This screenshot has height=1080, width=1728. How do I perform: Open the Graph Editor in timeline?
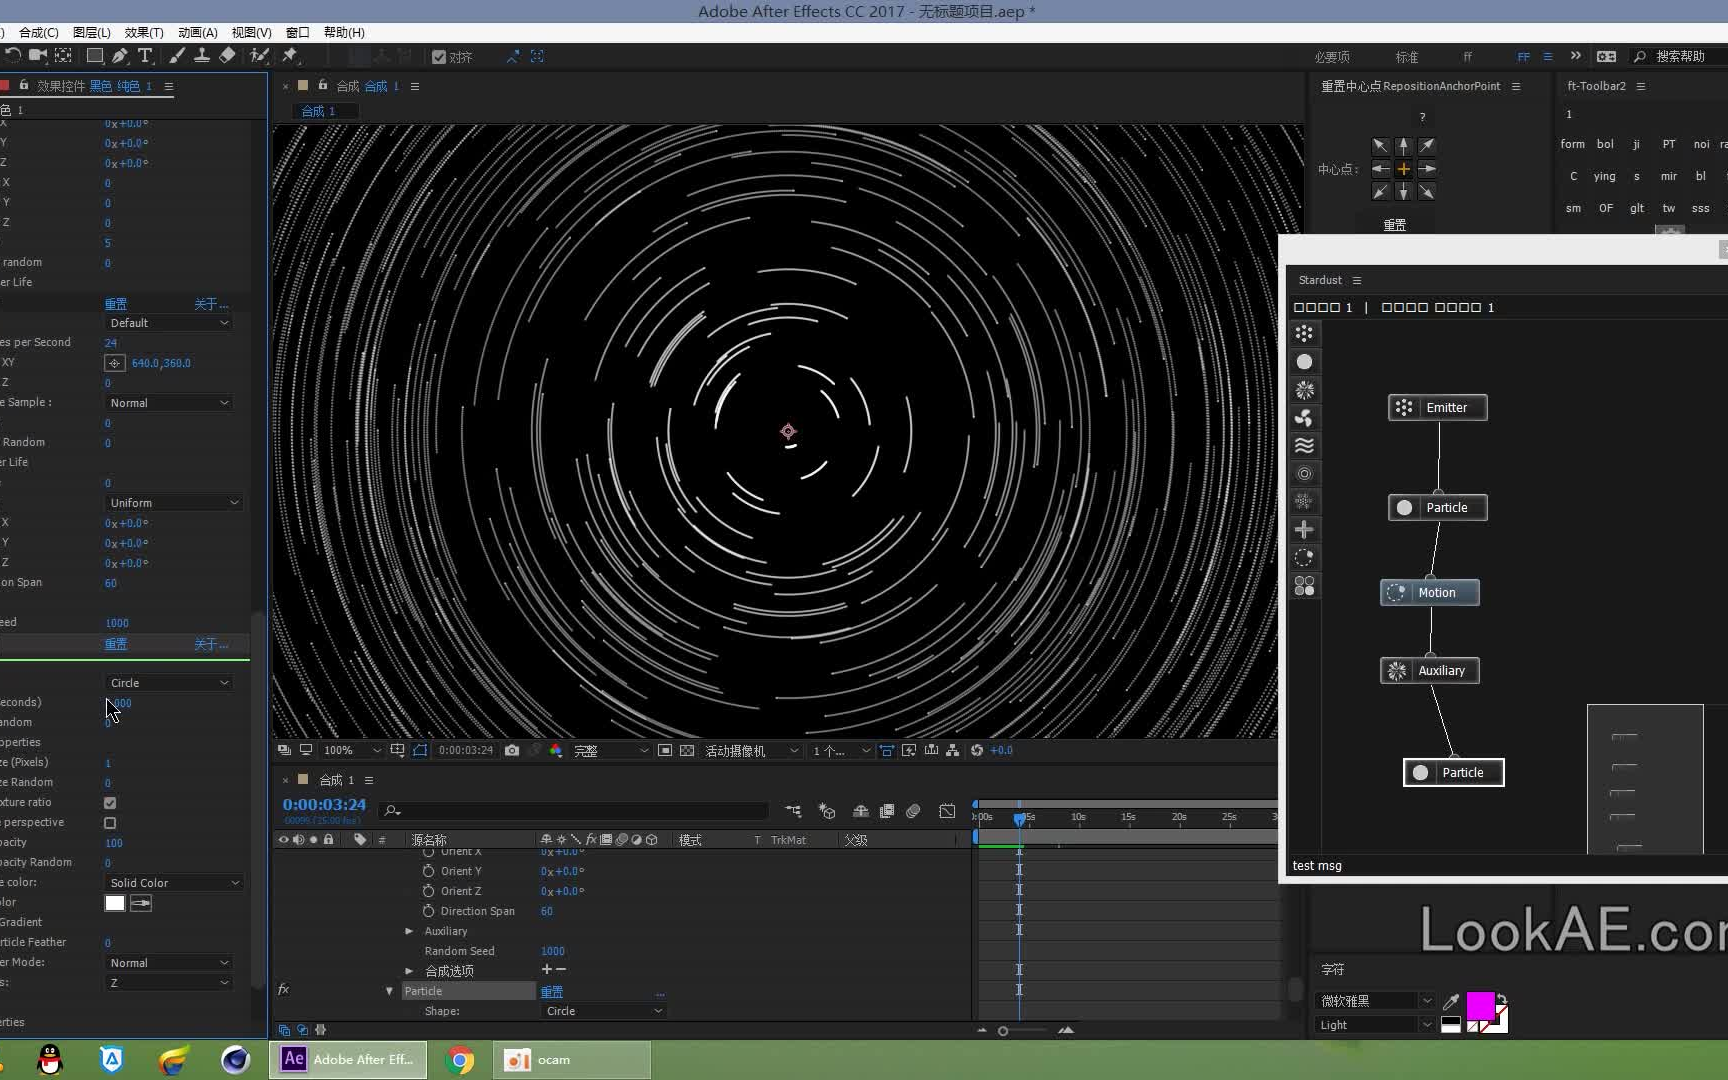pos(947,811)
